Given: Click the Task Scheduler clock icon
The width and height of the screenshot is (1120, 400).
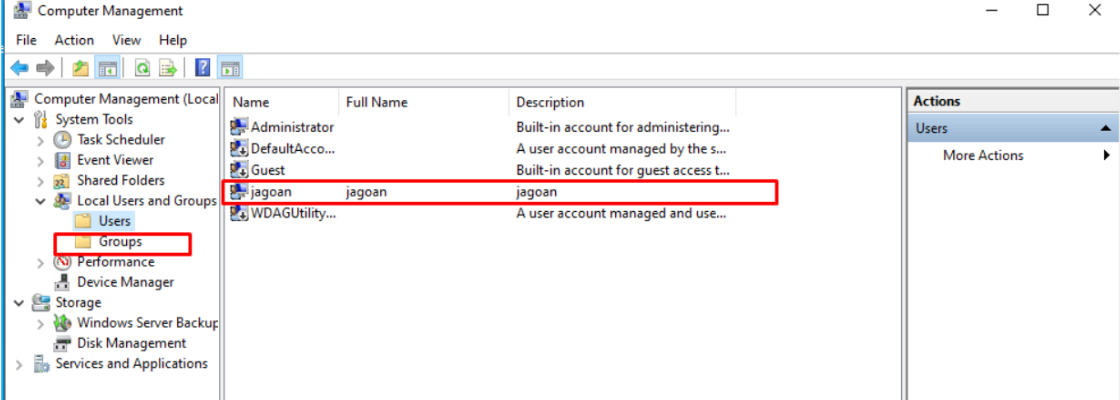Looking at the screenshot, I should tap(63, 140).
